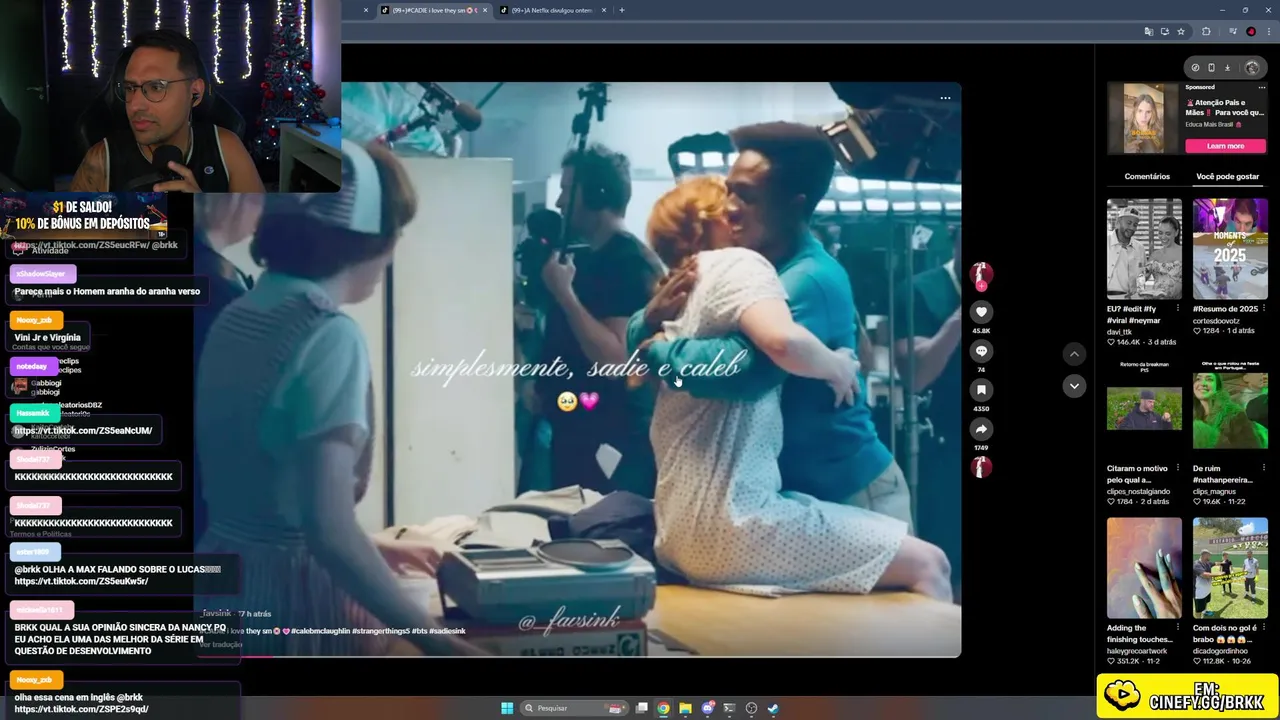Open sponsored ad video thumbnail
Viewport: 1280px width, 720px height.
pyautogui.click(x=1144, y=118)
